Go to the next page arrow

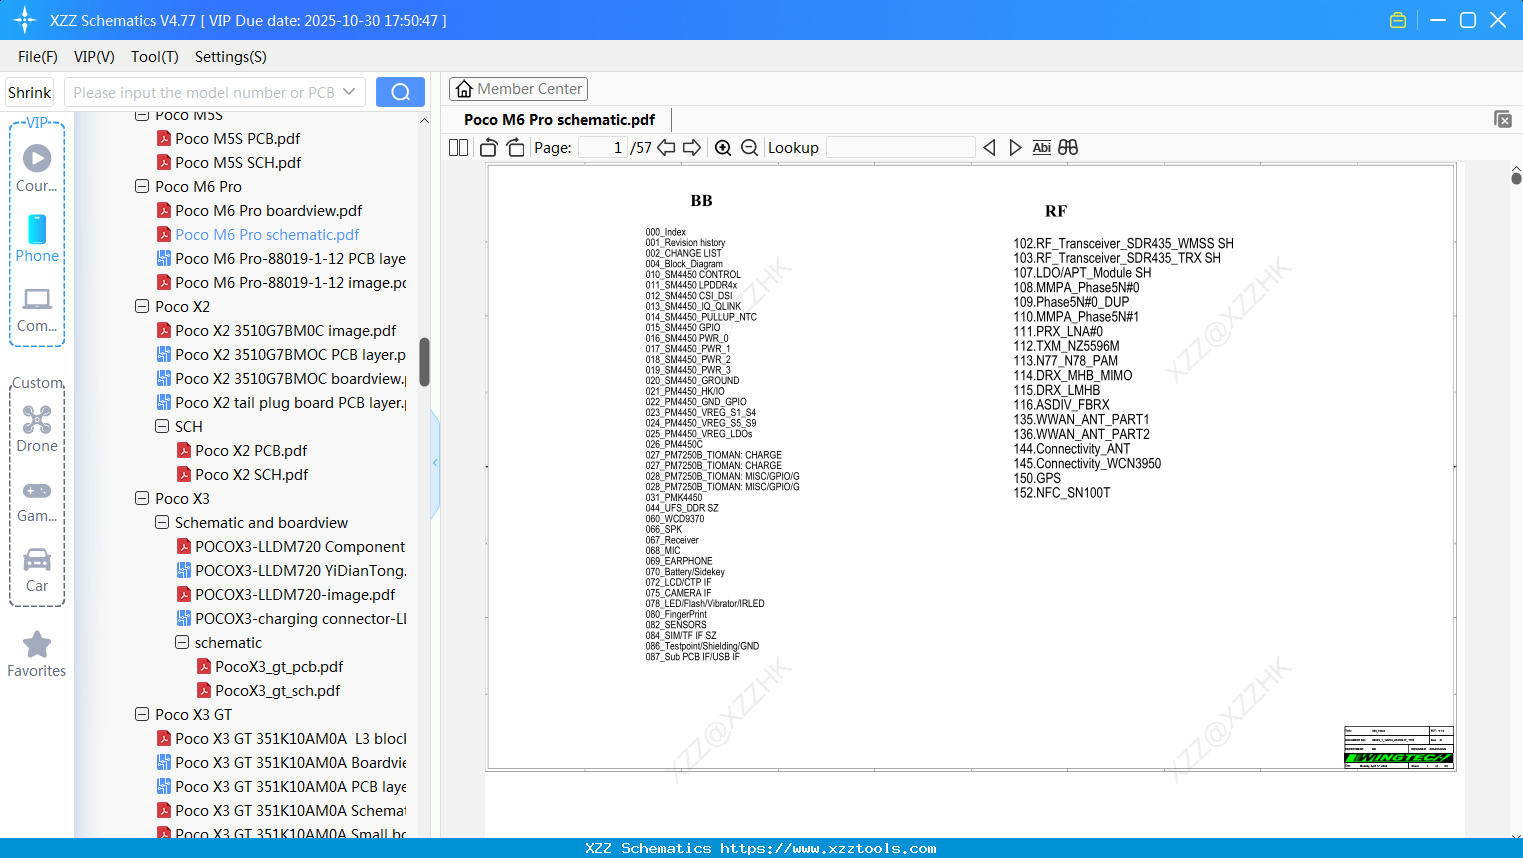tap(692, 148)
